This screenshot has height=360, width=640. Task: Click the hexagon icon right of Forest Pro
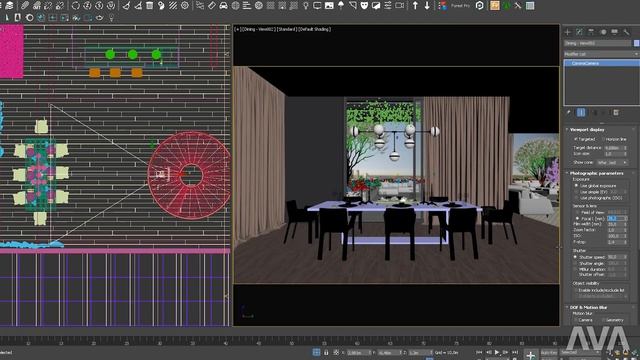[x=480, y=6]
